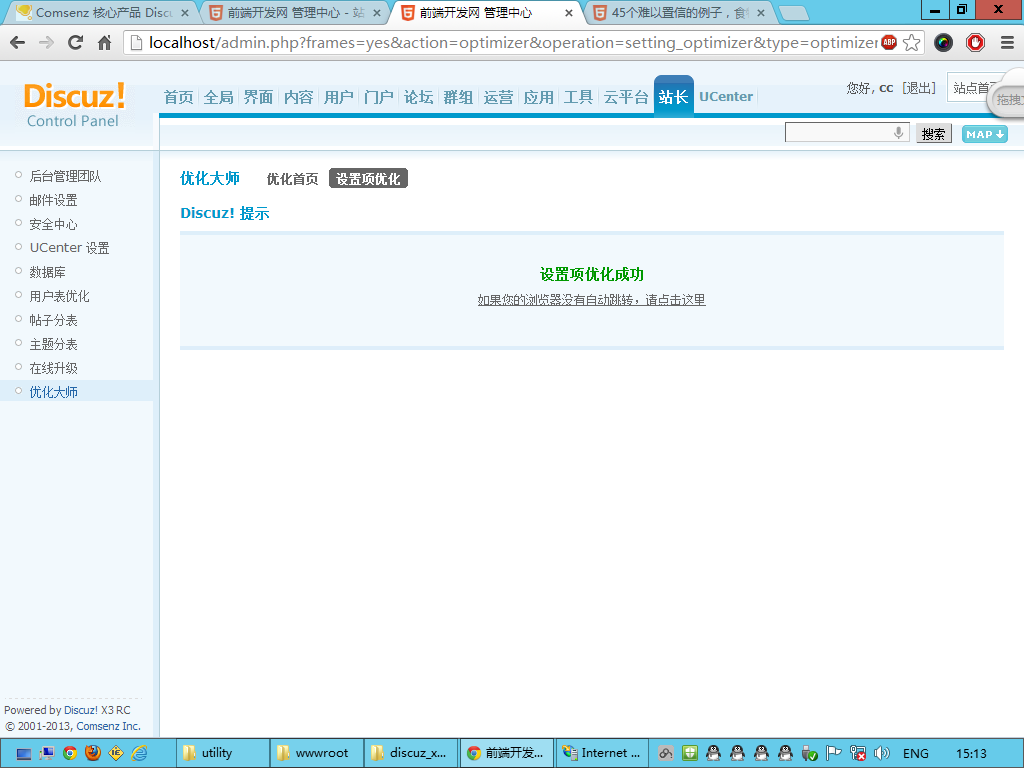This screenshot has width=1024, height=768.
Task: Click the volume speaker tray icon
Action: click(x=882, y=753)
